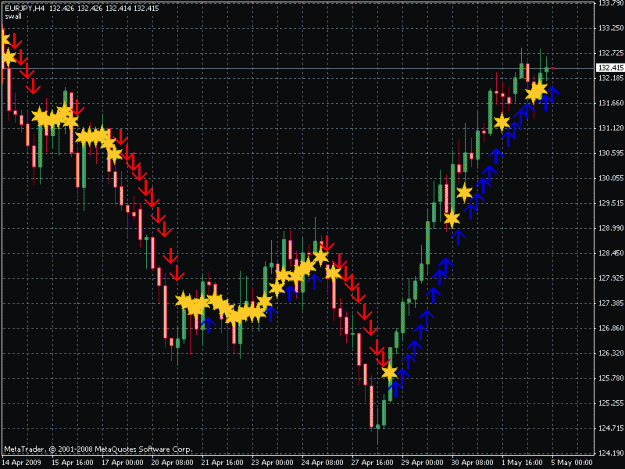Click the '21 Apr 16:00' time label
Viewport: 625px width, 469px height.
tap(222, 463)
